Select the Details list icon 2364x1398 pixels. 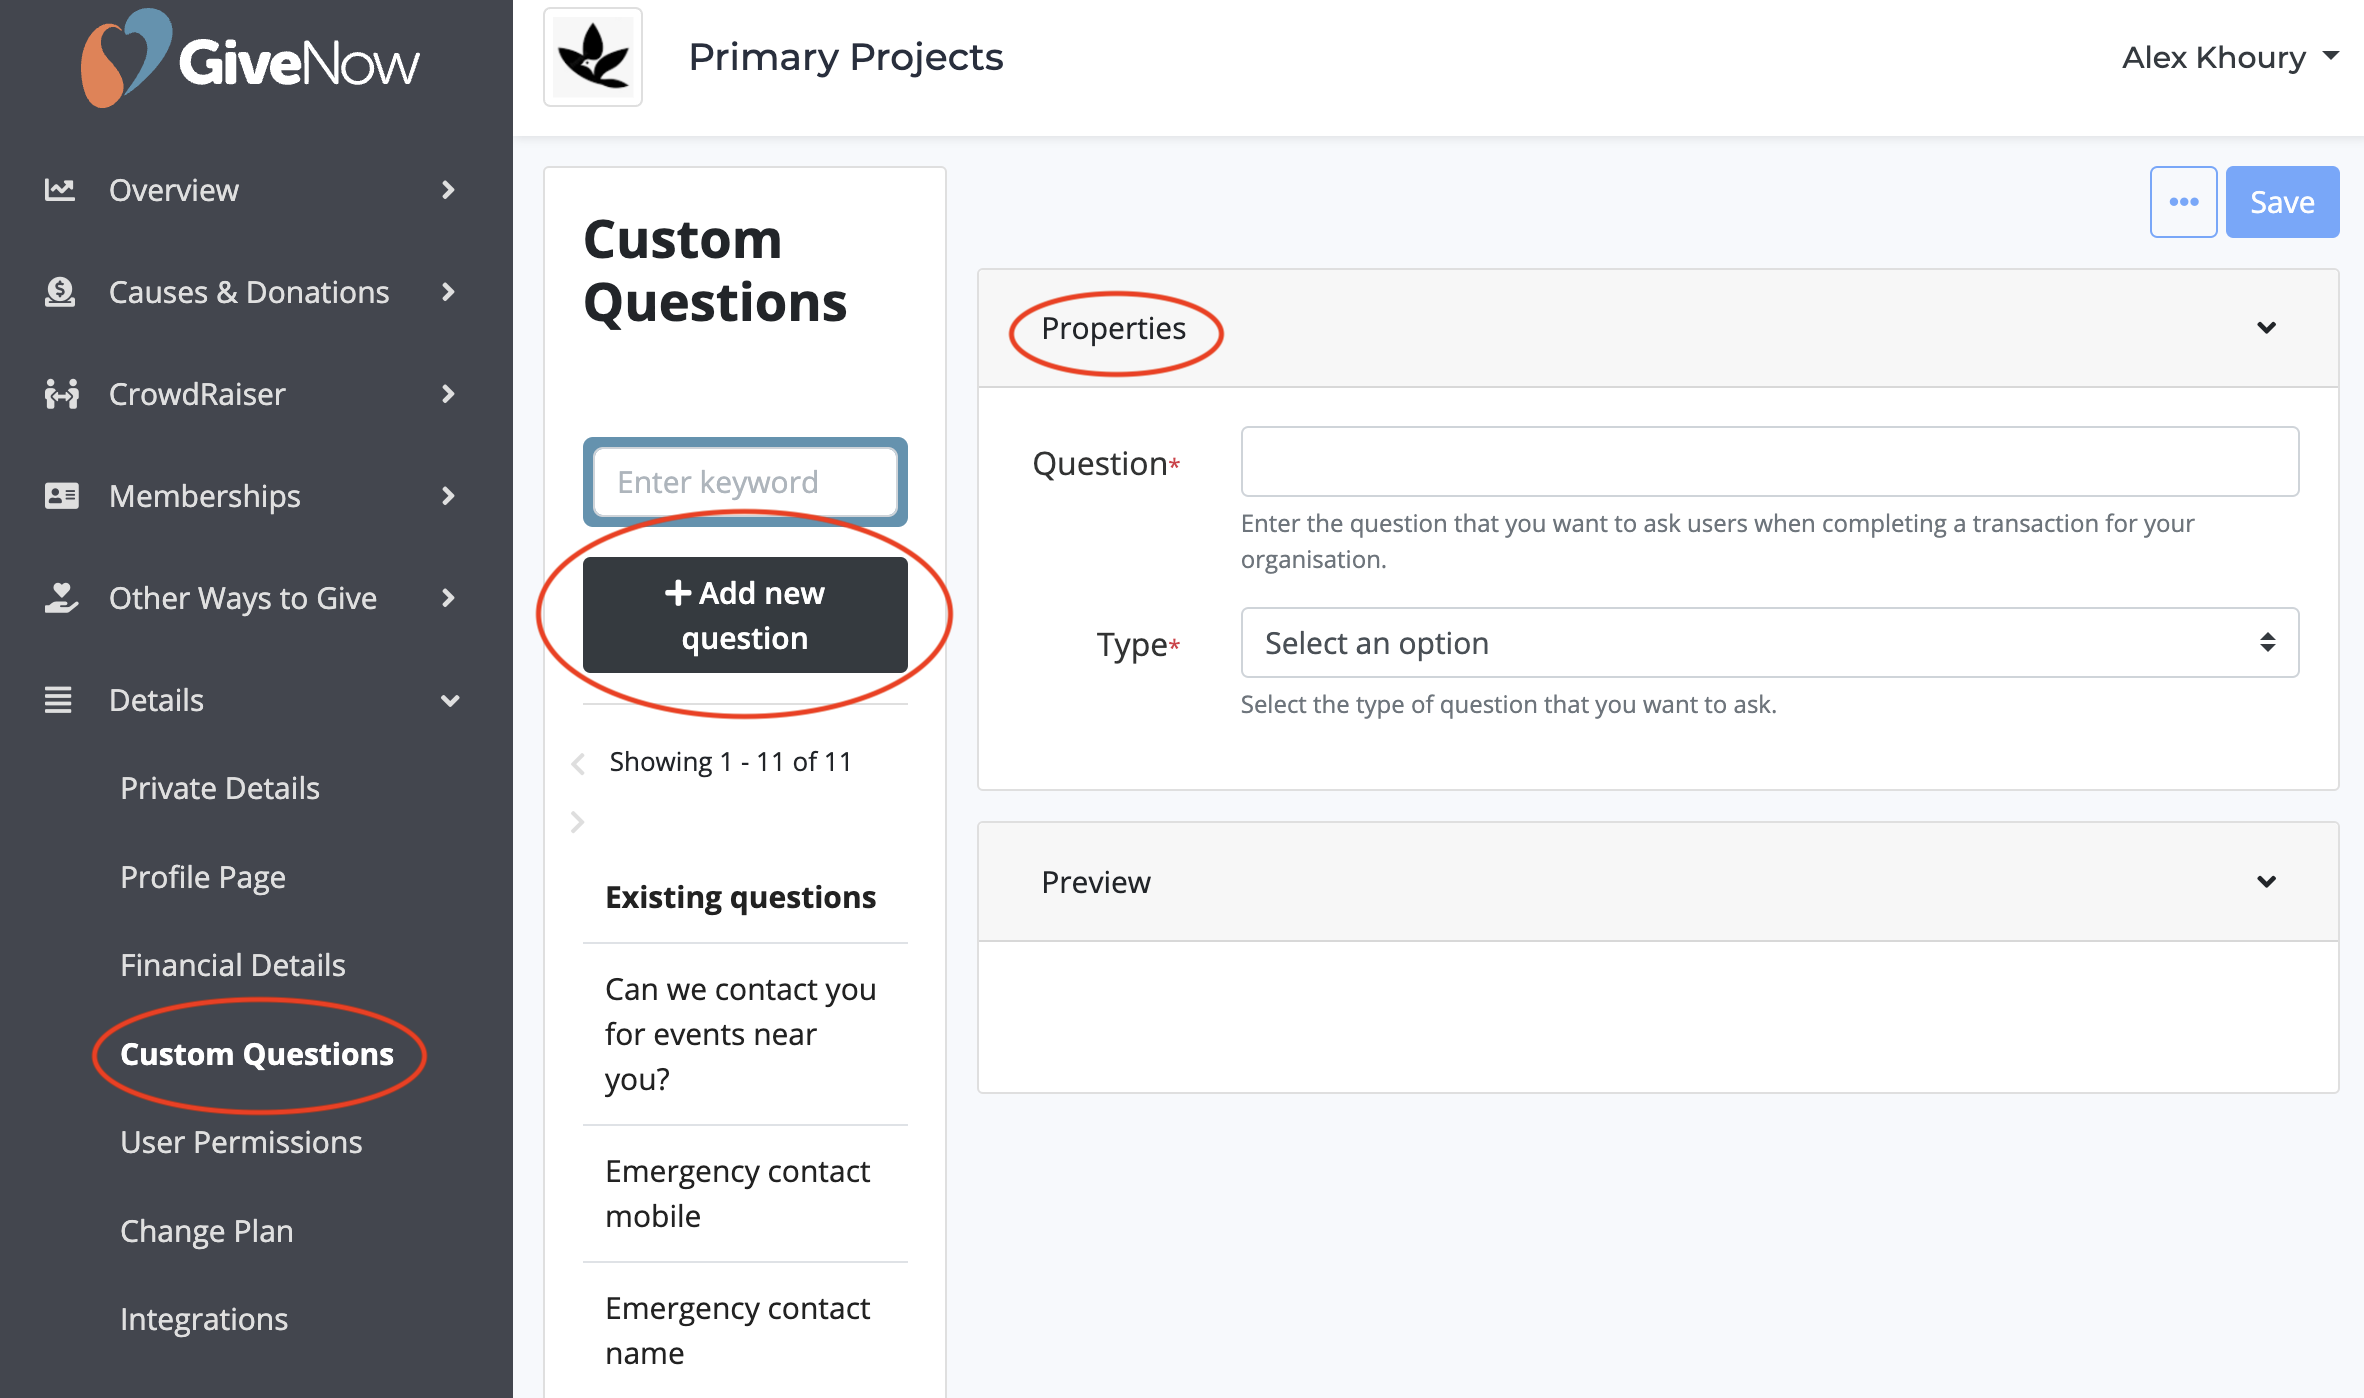[60, 700]
